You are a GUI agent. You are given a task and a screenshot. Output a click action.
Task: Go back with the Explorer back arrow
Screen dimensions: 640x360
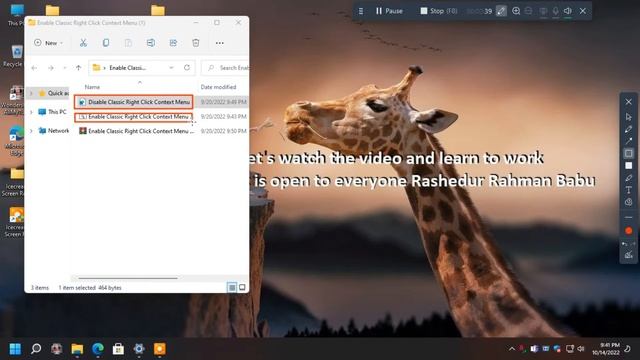pos(34,68)
